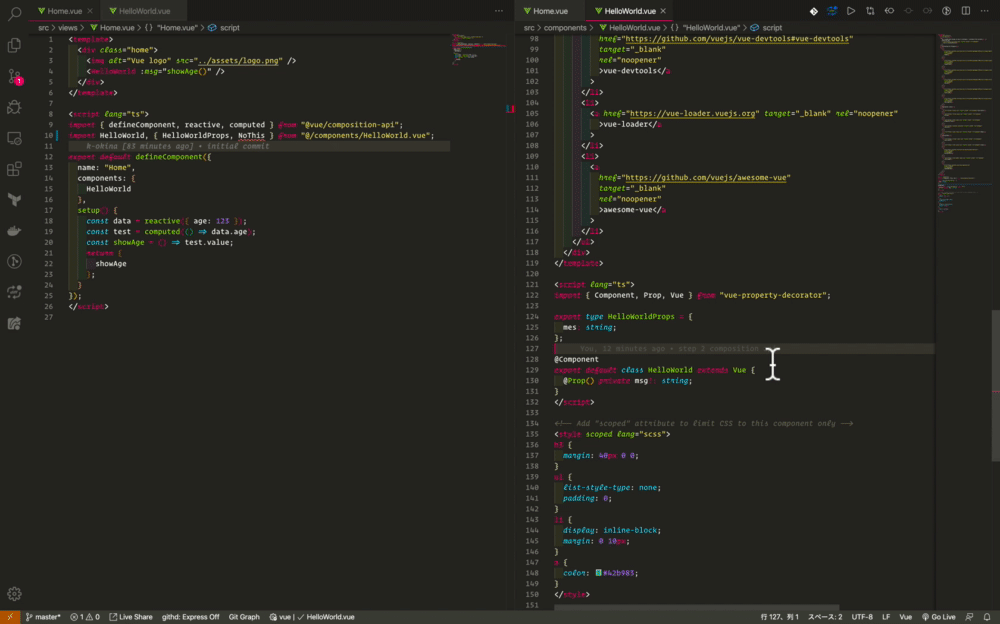
Task: Open Source Control view with badge
Action: click(14, 76)
